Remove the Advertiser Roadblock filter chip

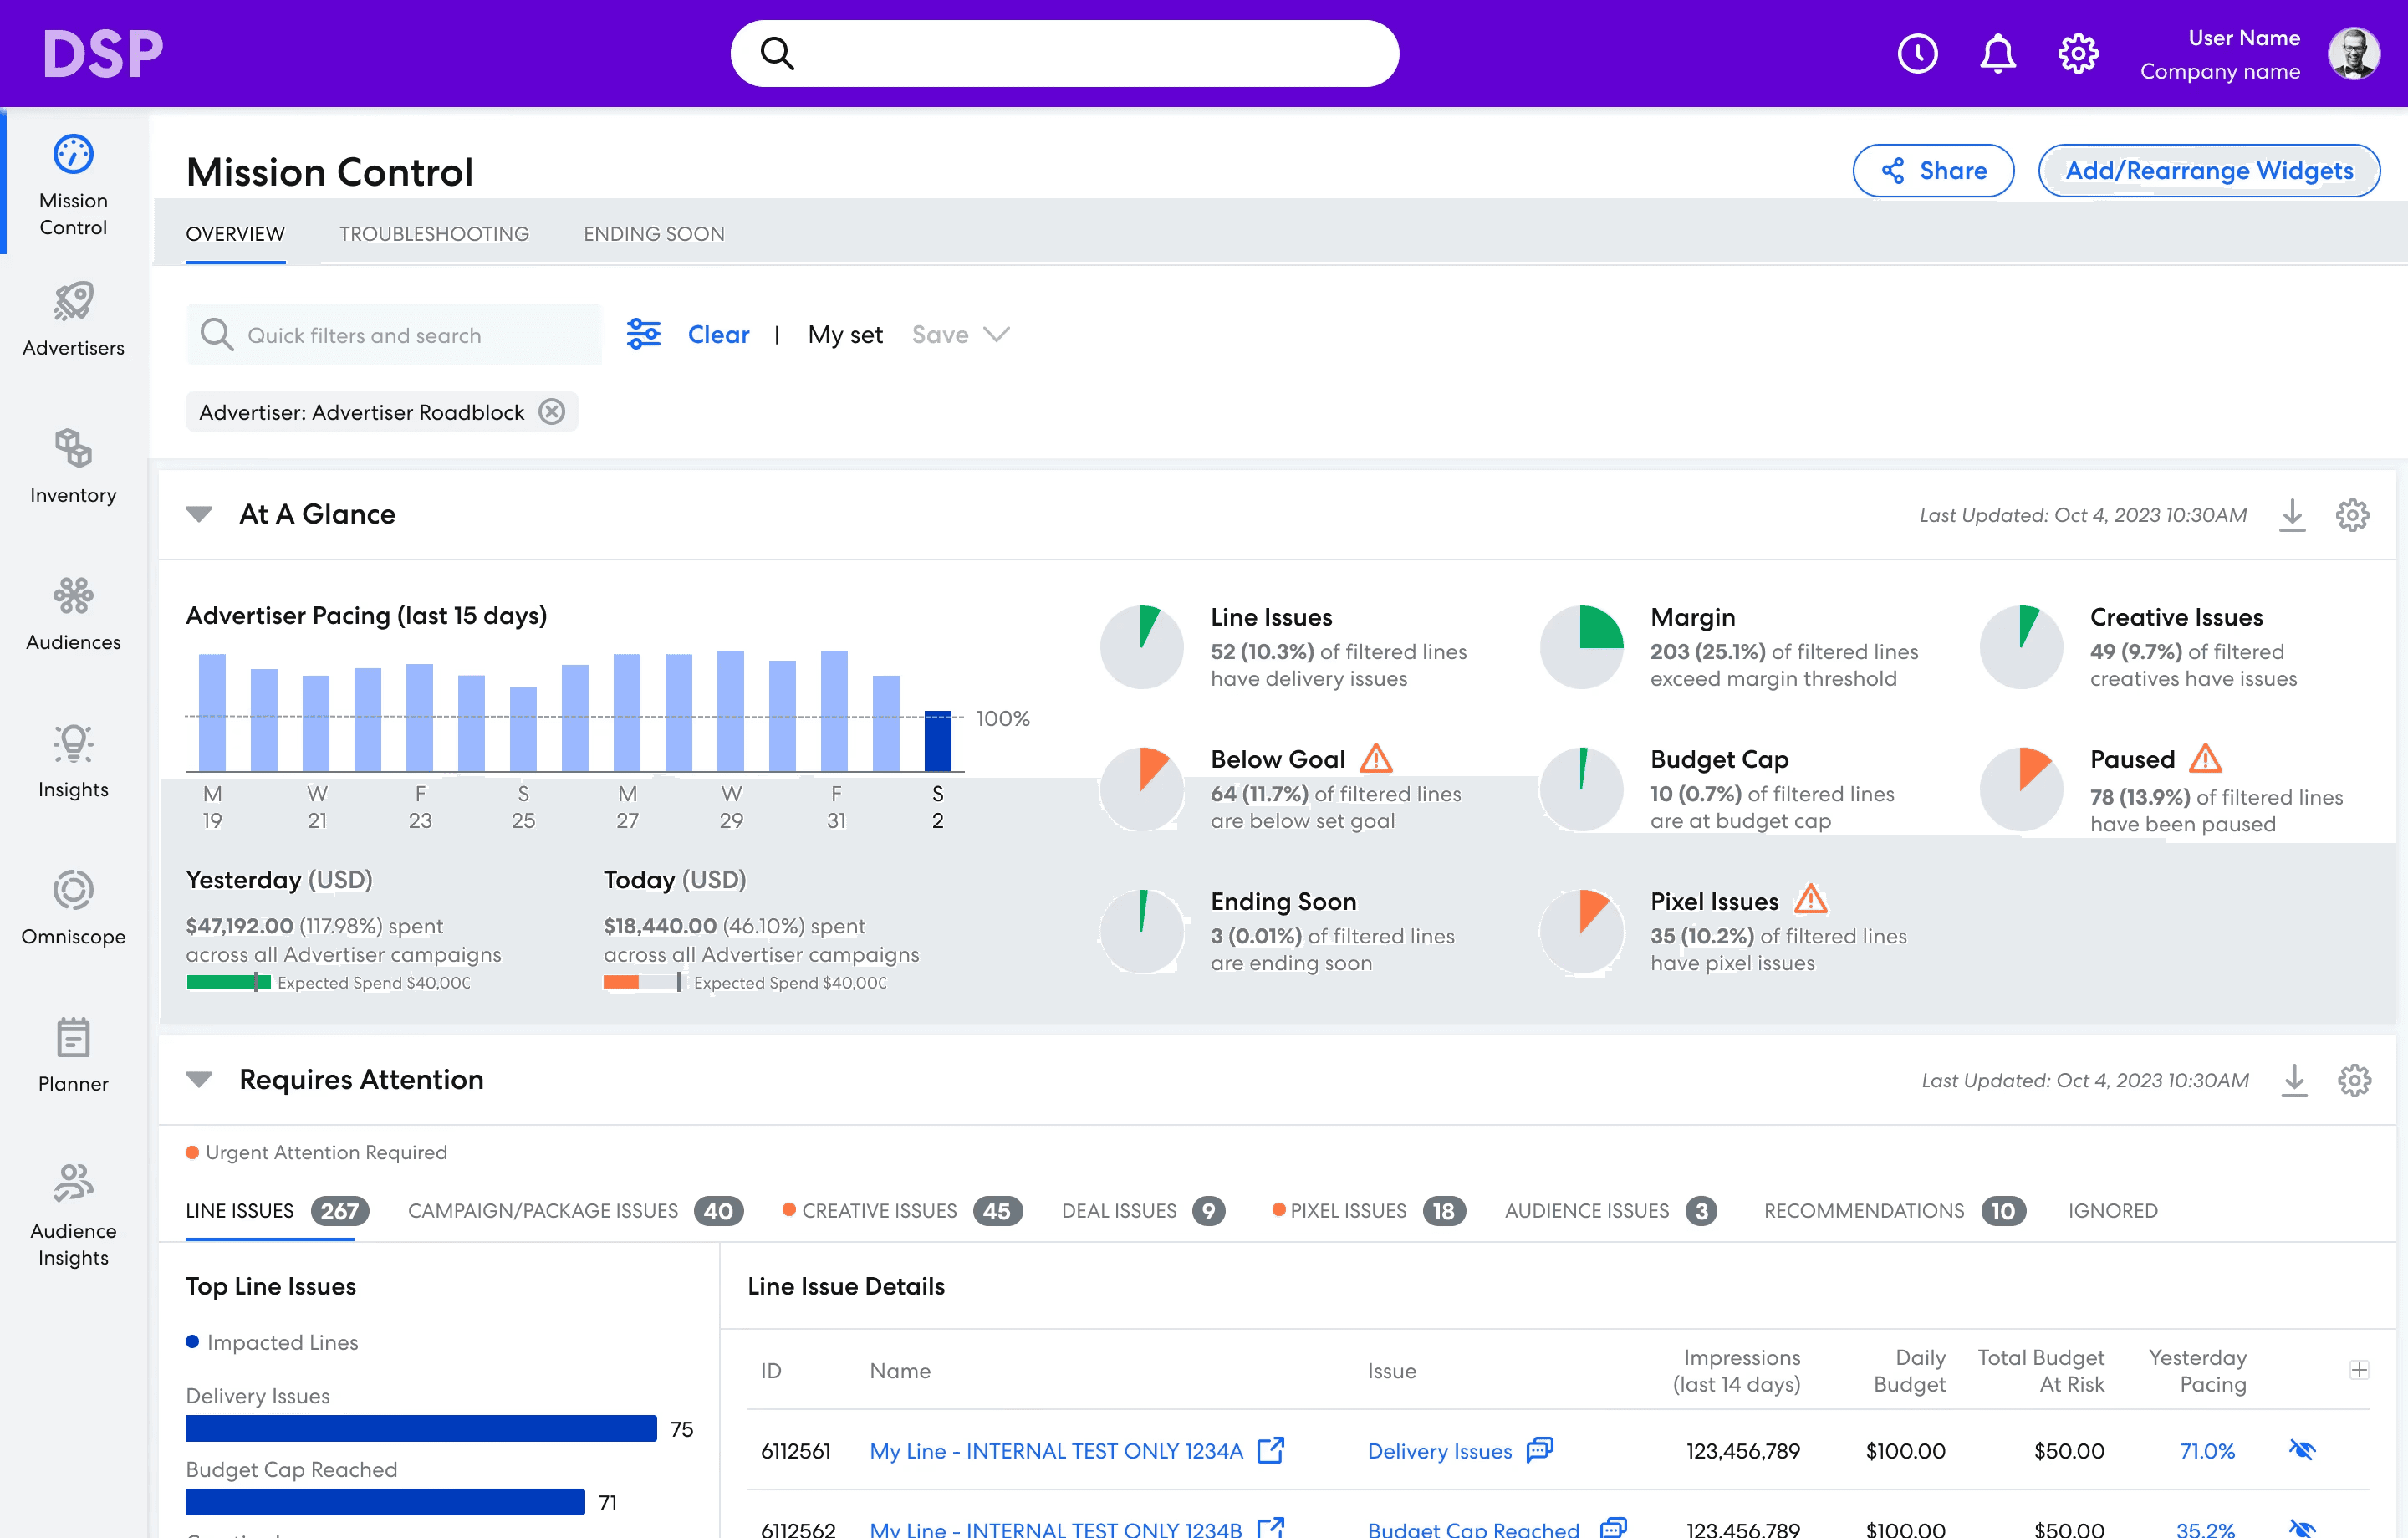point(552,412)
